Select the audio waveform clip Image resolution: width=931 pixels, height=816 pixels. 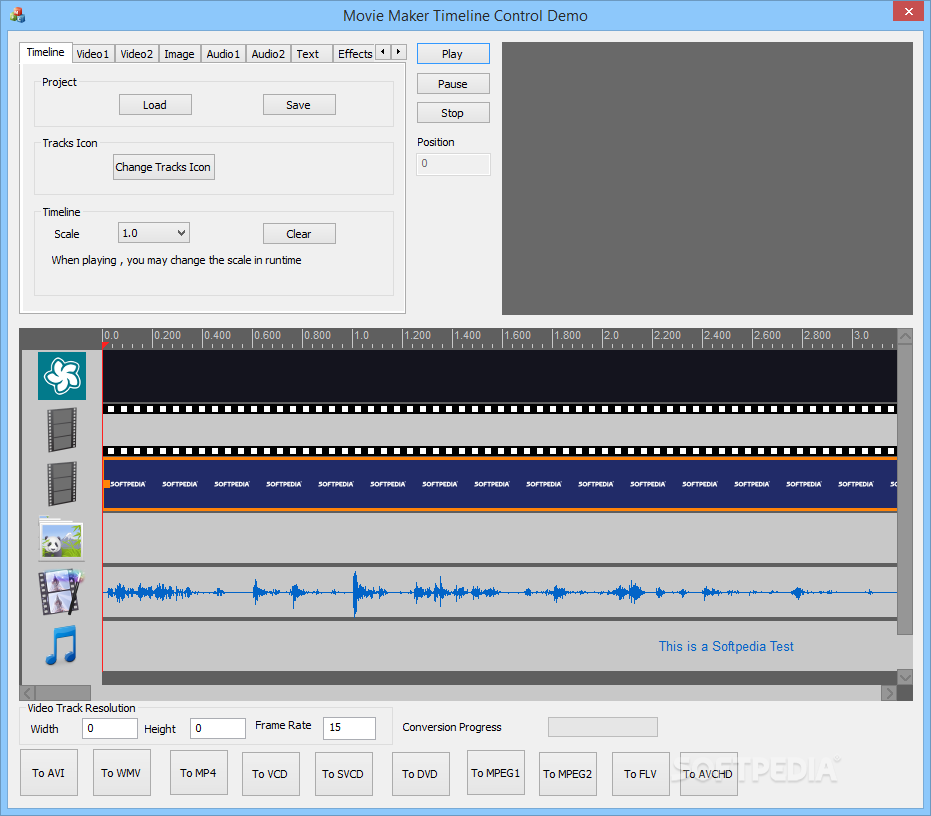500,592
